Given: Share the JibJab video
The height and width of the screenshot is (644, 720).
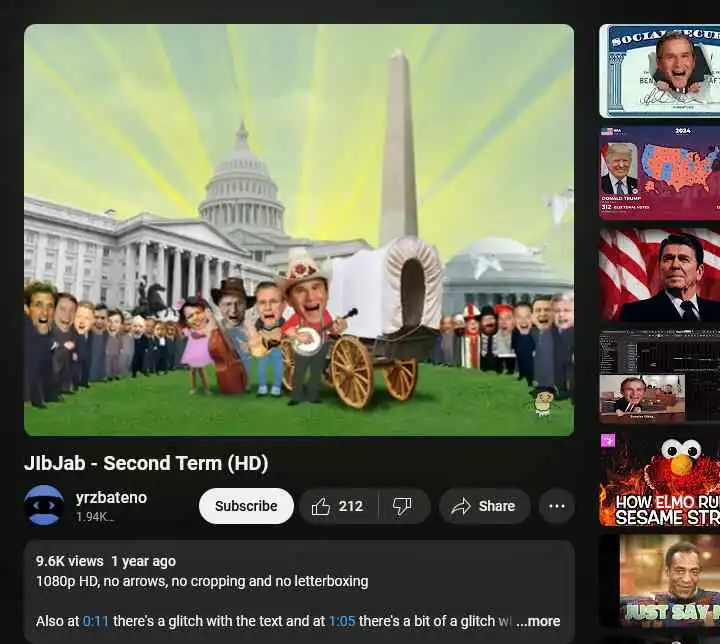Looking at the screenshot, I should (x=484, y=506).
